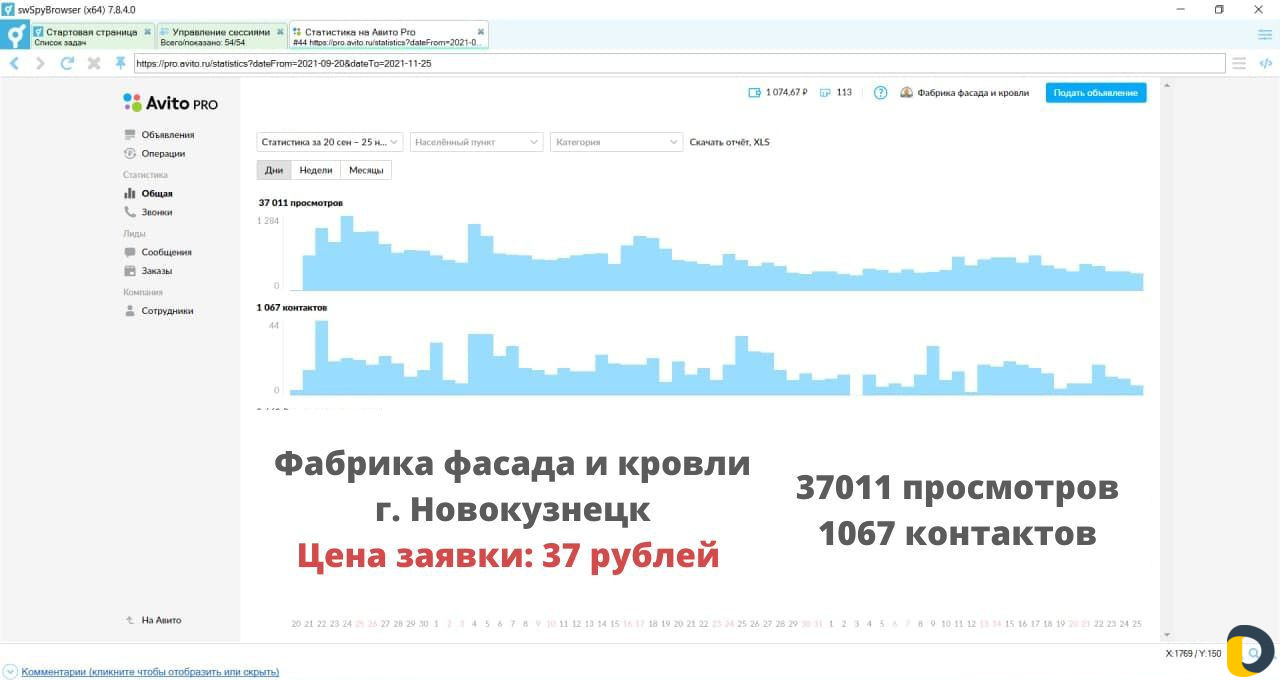This screenshot has width=1280, height=680.
Task: Switch to the Стартовая страница tab
Action: point(92,36)
